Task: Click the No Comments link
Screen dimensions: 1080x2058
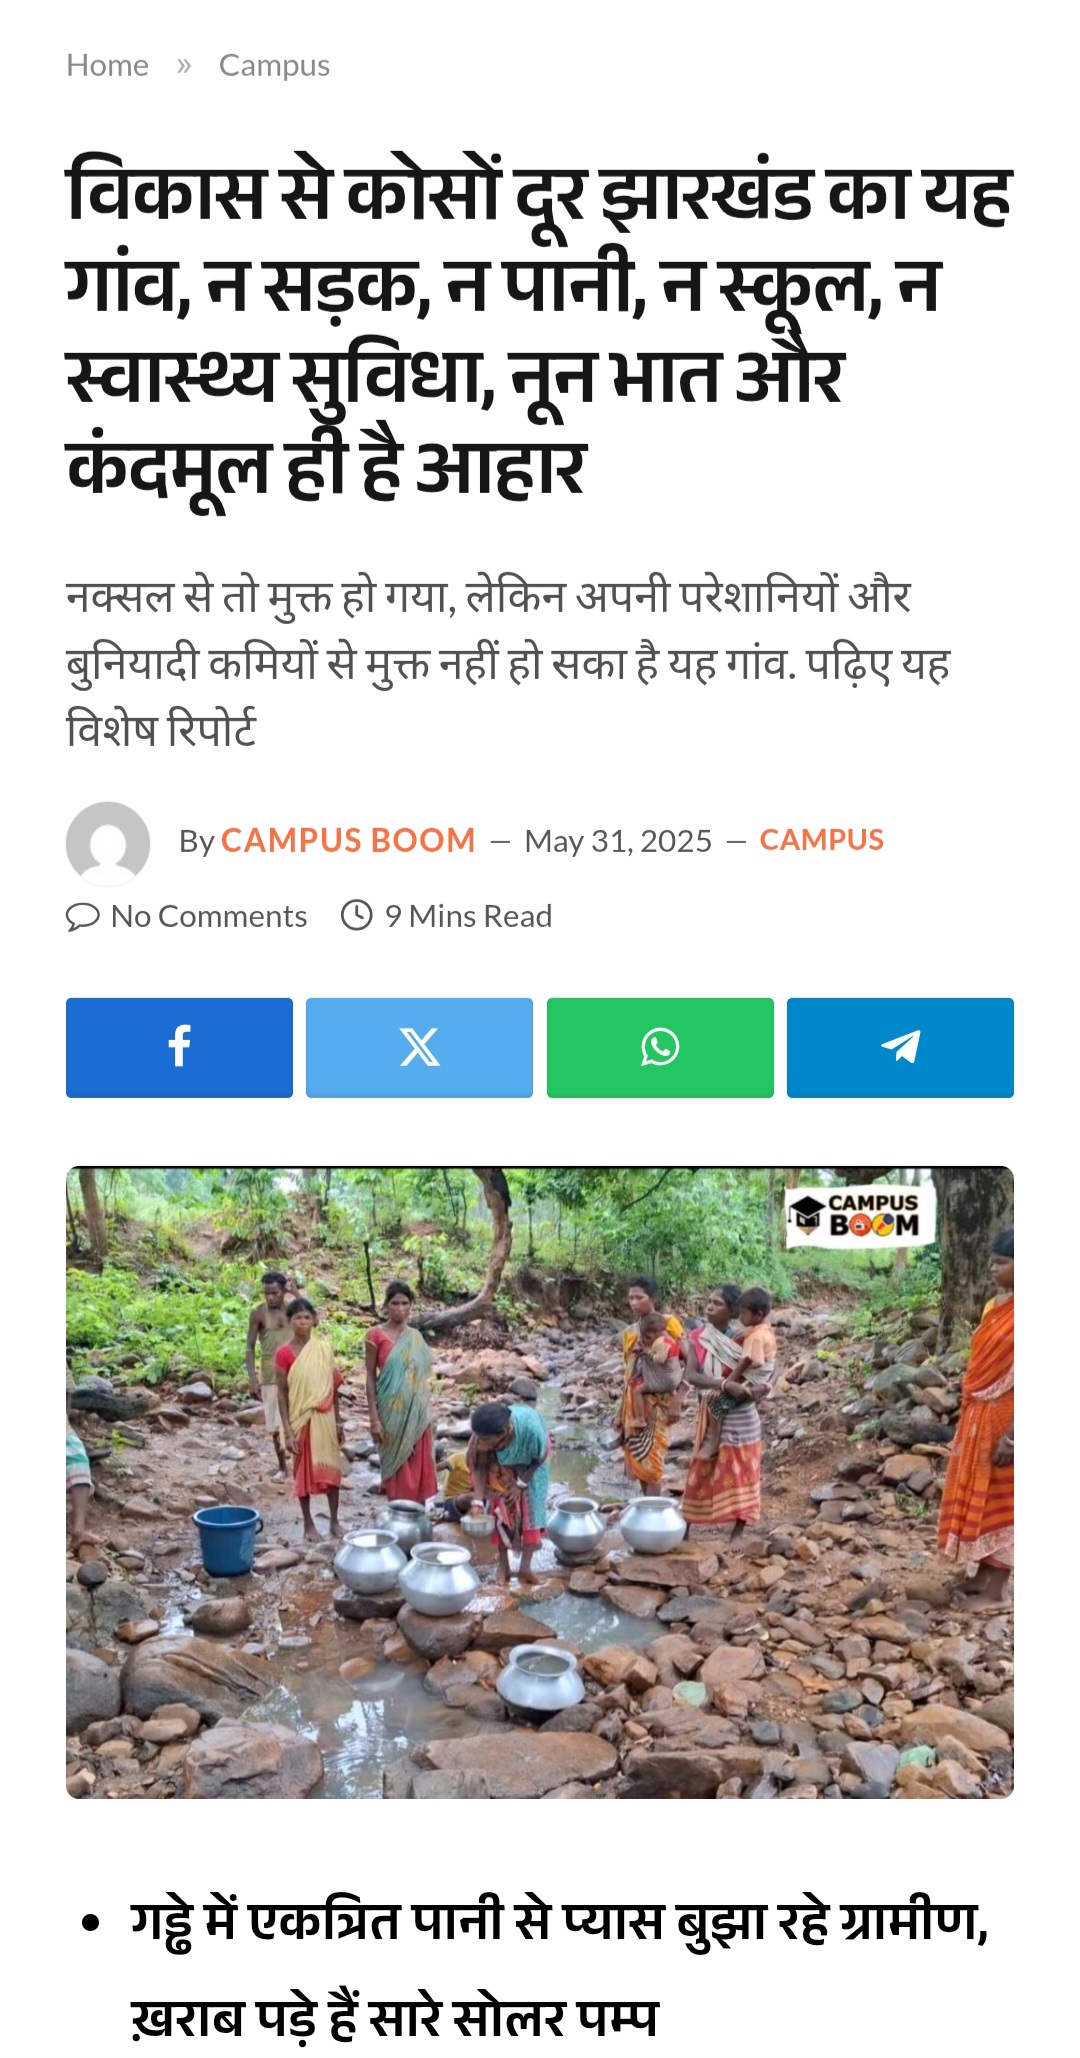Action: click(209, 916)
